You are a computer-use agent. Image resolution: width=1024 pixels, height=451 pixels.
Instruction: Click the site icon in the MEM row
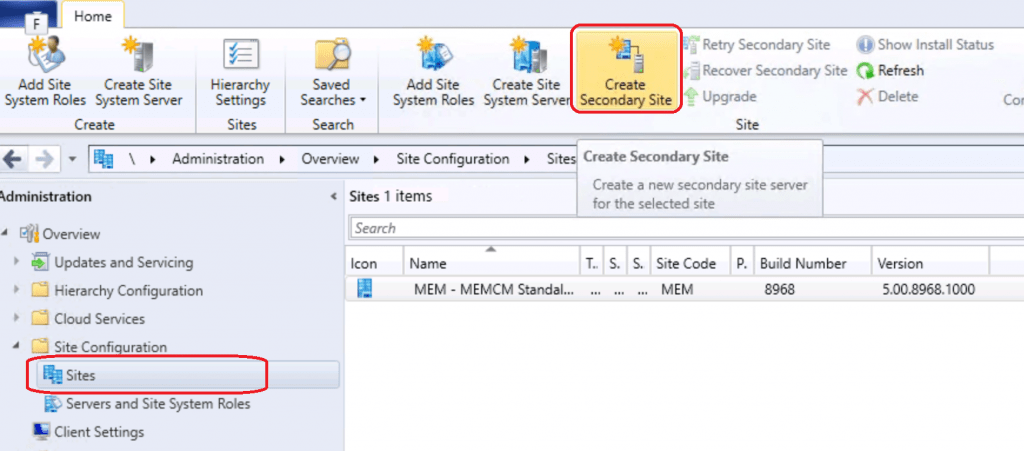point(364,289)
